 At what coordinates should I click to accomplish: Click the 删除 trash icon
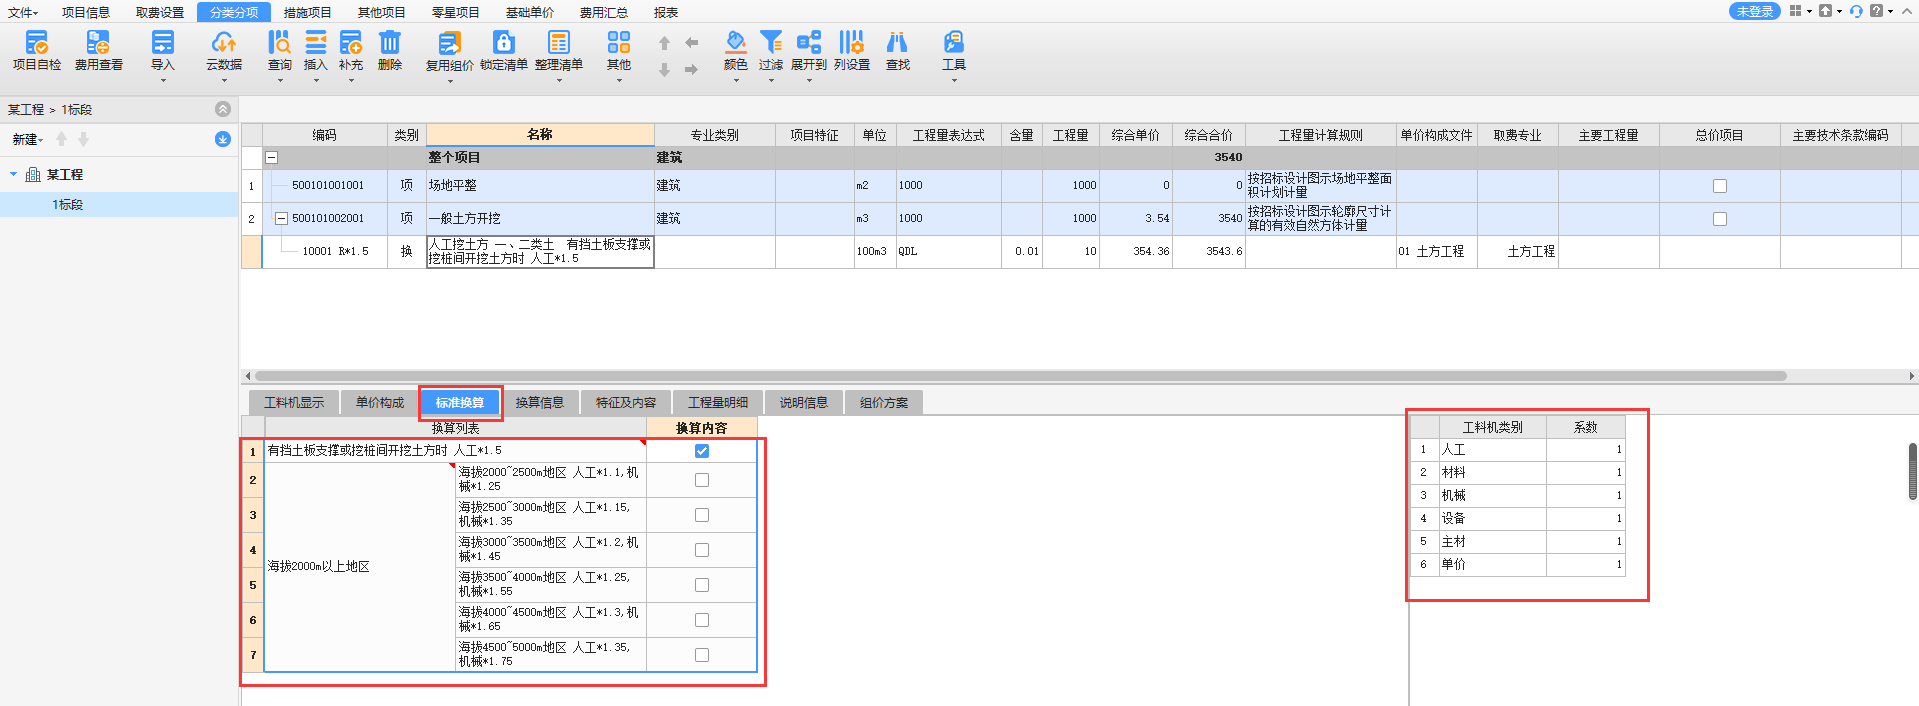[x=390, y=43]
